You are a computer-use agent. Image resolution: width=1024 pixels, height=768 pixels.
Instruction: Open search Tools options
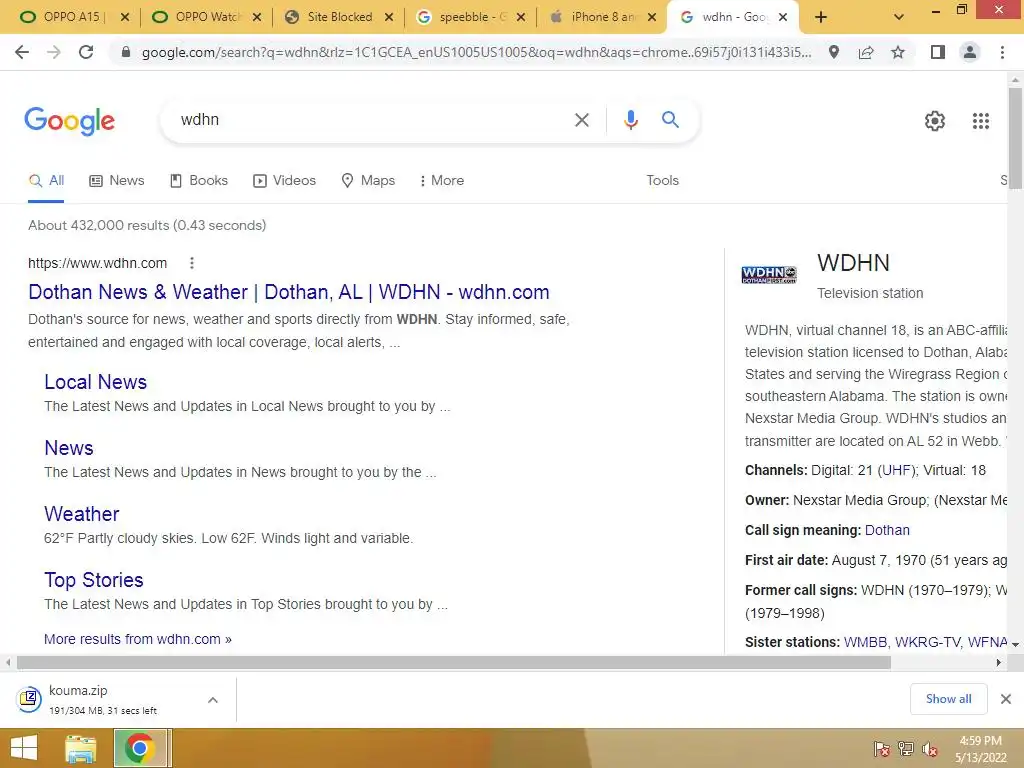[662, 181]
